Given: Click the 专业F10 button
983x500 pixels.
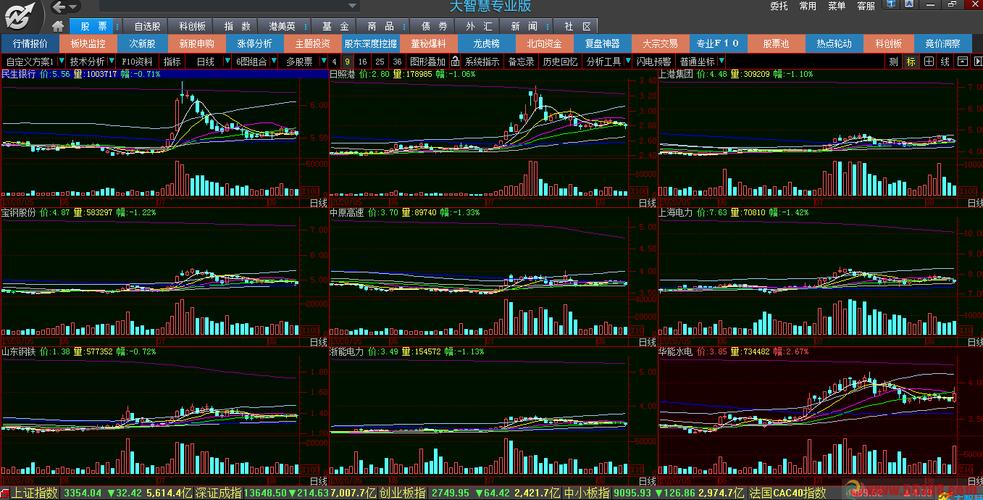Looking at the screenshot, I should coord(717,44).
